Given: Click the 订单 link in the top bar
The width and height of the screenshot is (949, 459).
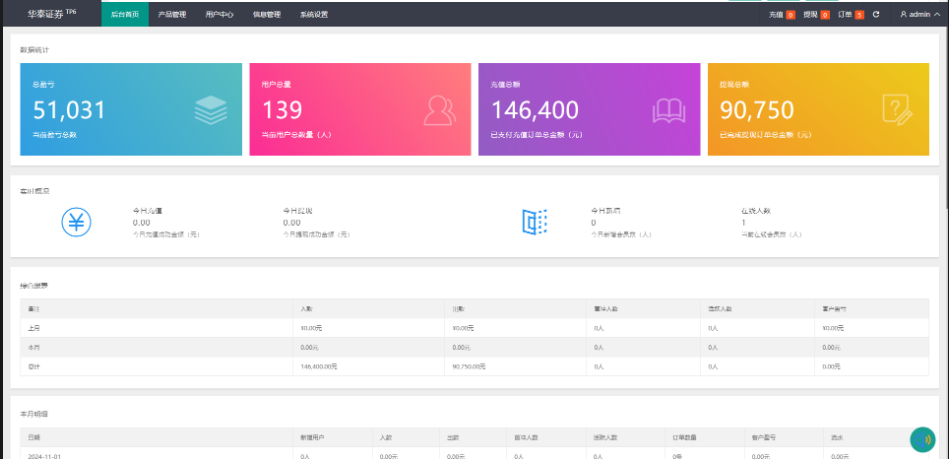Looking at the screenshot, I should [x=845, y=15].
